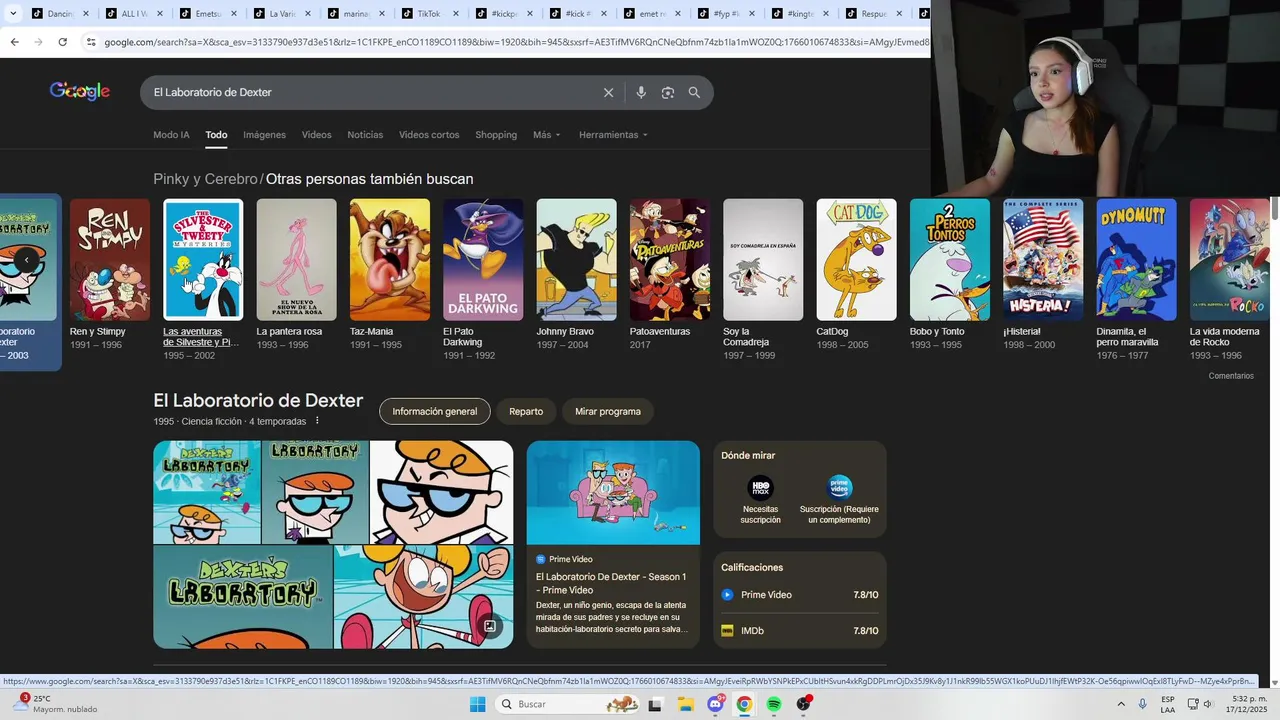Close the Dancing TikTok tab
Viewport: 1280px width, 720px height.
point(85,14)
